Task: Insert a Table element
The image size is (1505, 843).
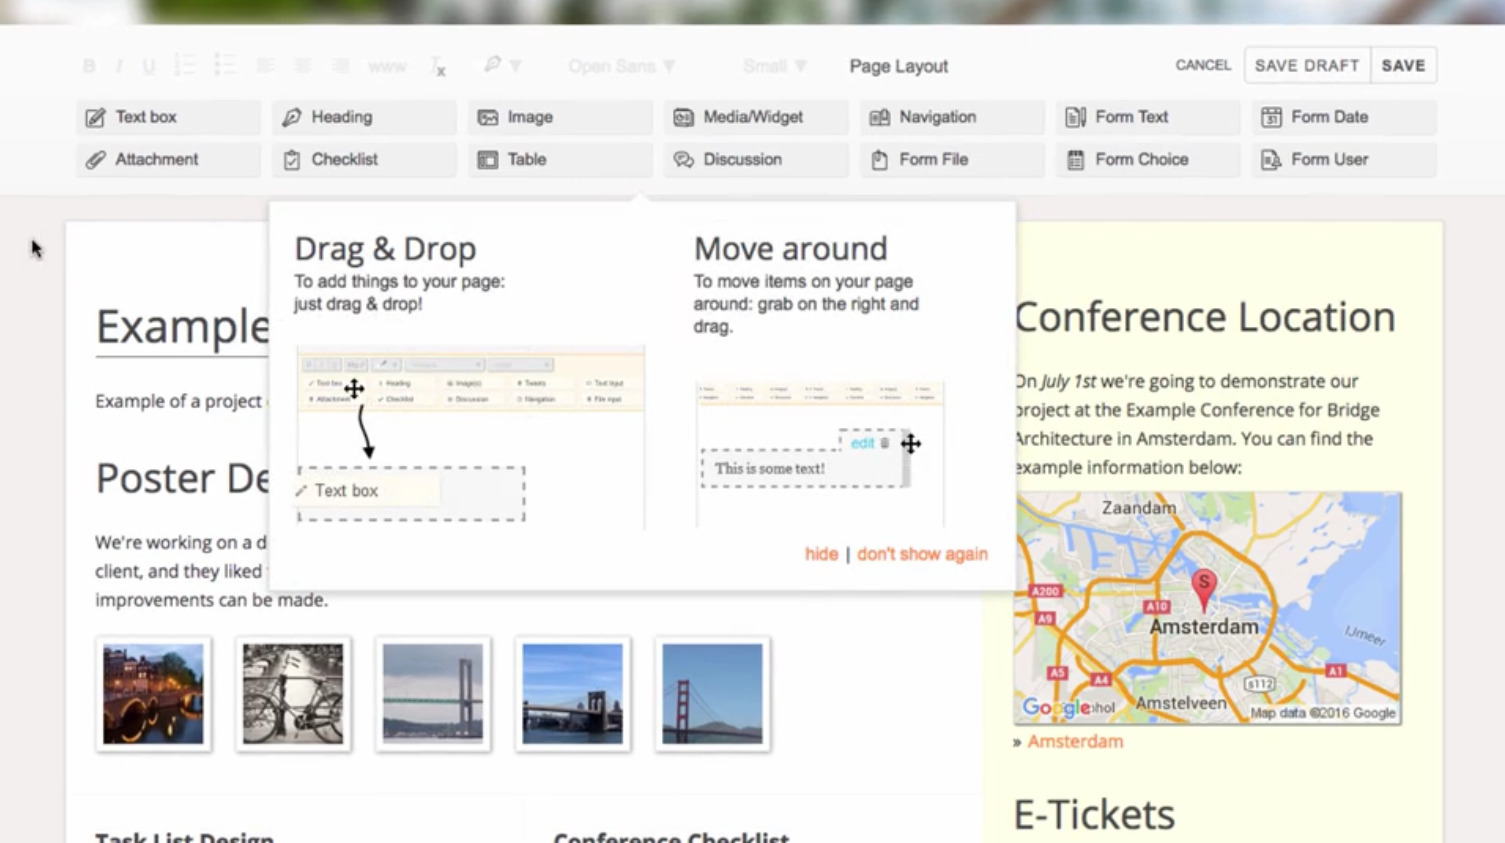Action: [x=560, y=159]
